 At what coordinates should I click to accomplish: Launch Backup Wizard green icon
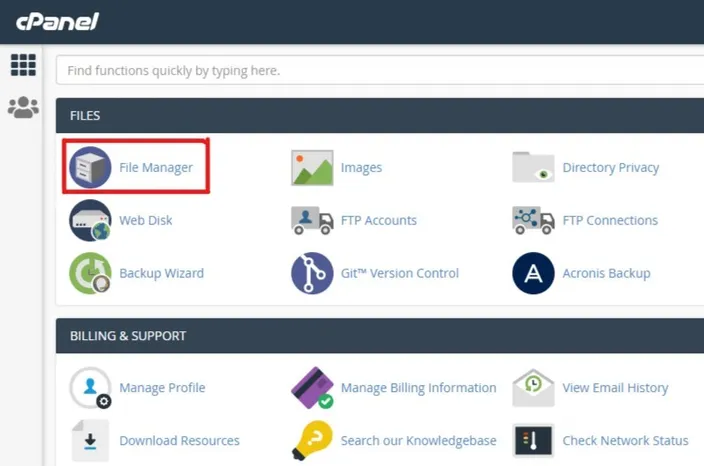point(90,273)
